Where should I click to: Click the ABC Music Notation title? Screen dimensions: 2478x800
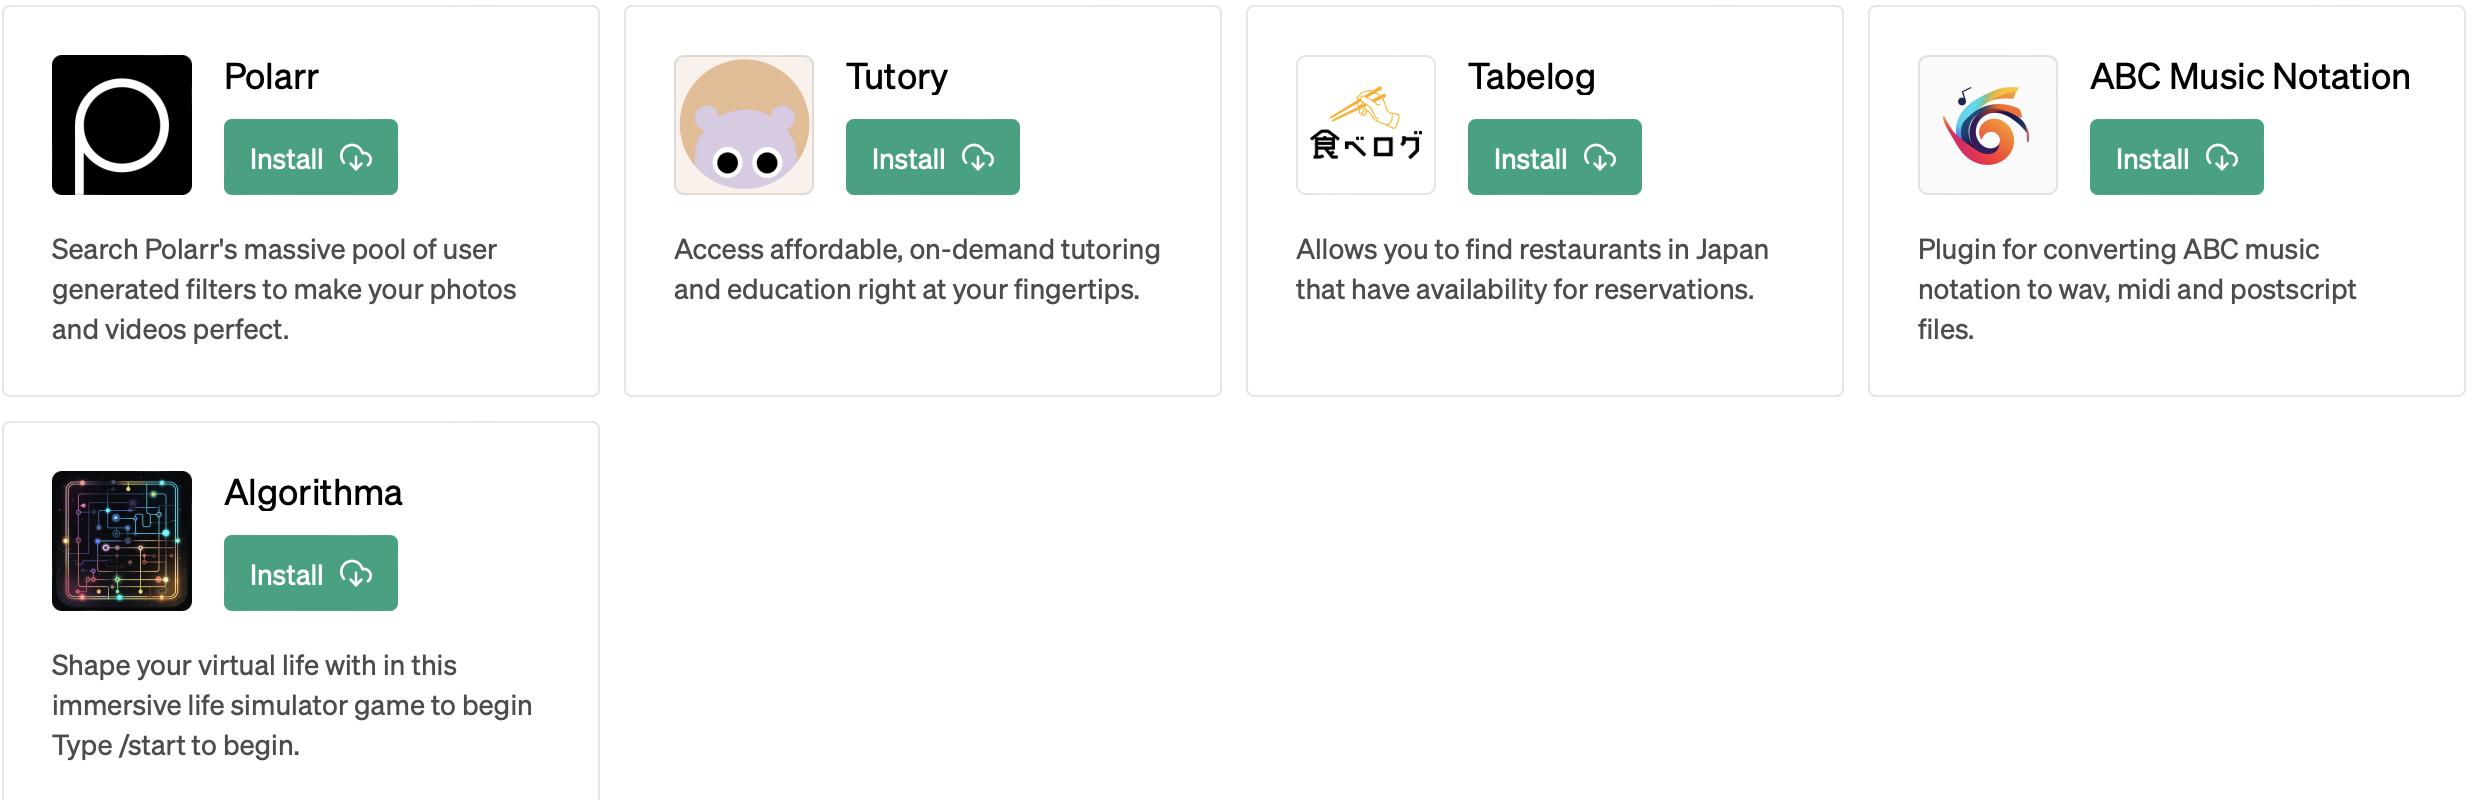(x=2250, y=77)
